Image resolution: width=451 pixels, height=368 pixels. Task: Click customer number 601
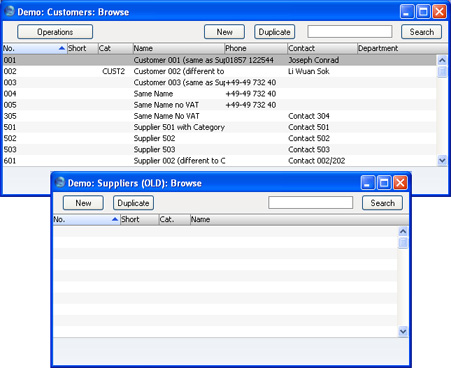[x=10, y=161]
